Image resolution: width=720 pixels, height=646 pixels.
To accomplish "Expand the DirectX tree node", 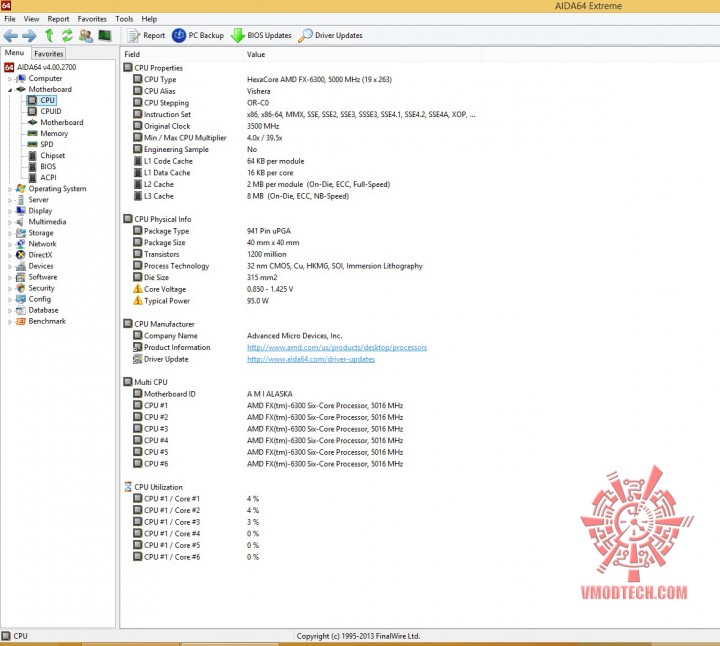I will (x=10, y=255).
